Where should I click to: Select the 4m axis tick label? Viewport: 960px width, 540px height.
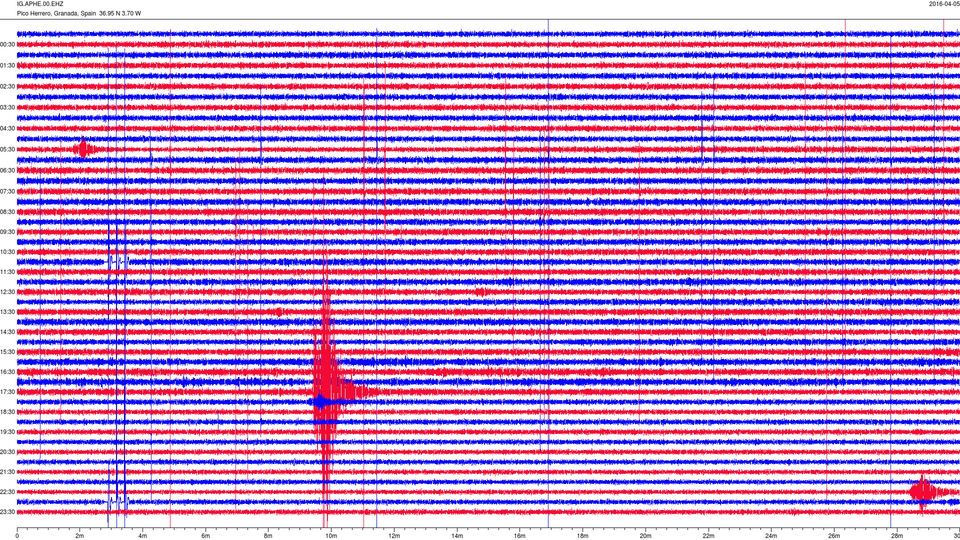click(143, 536)
